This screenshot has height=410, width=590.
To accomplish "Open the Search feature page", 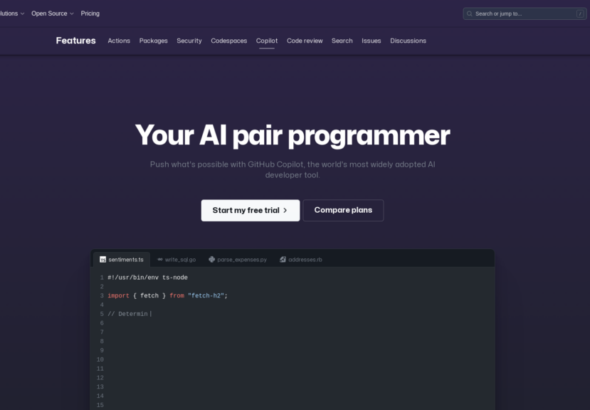I will tap(342, 41).
